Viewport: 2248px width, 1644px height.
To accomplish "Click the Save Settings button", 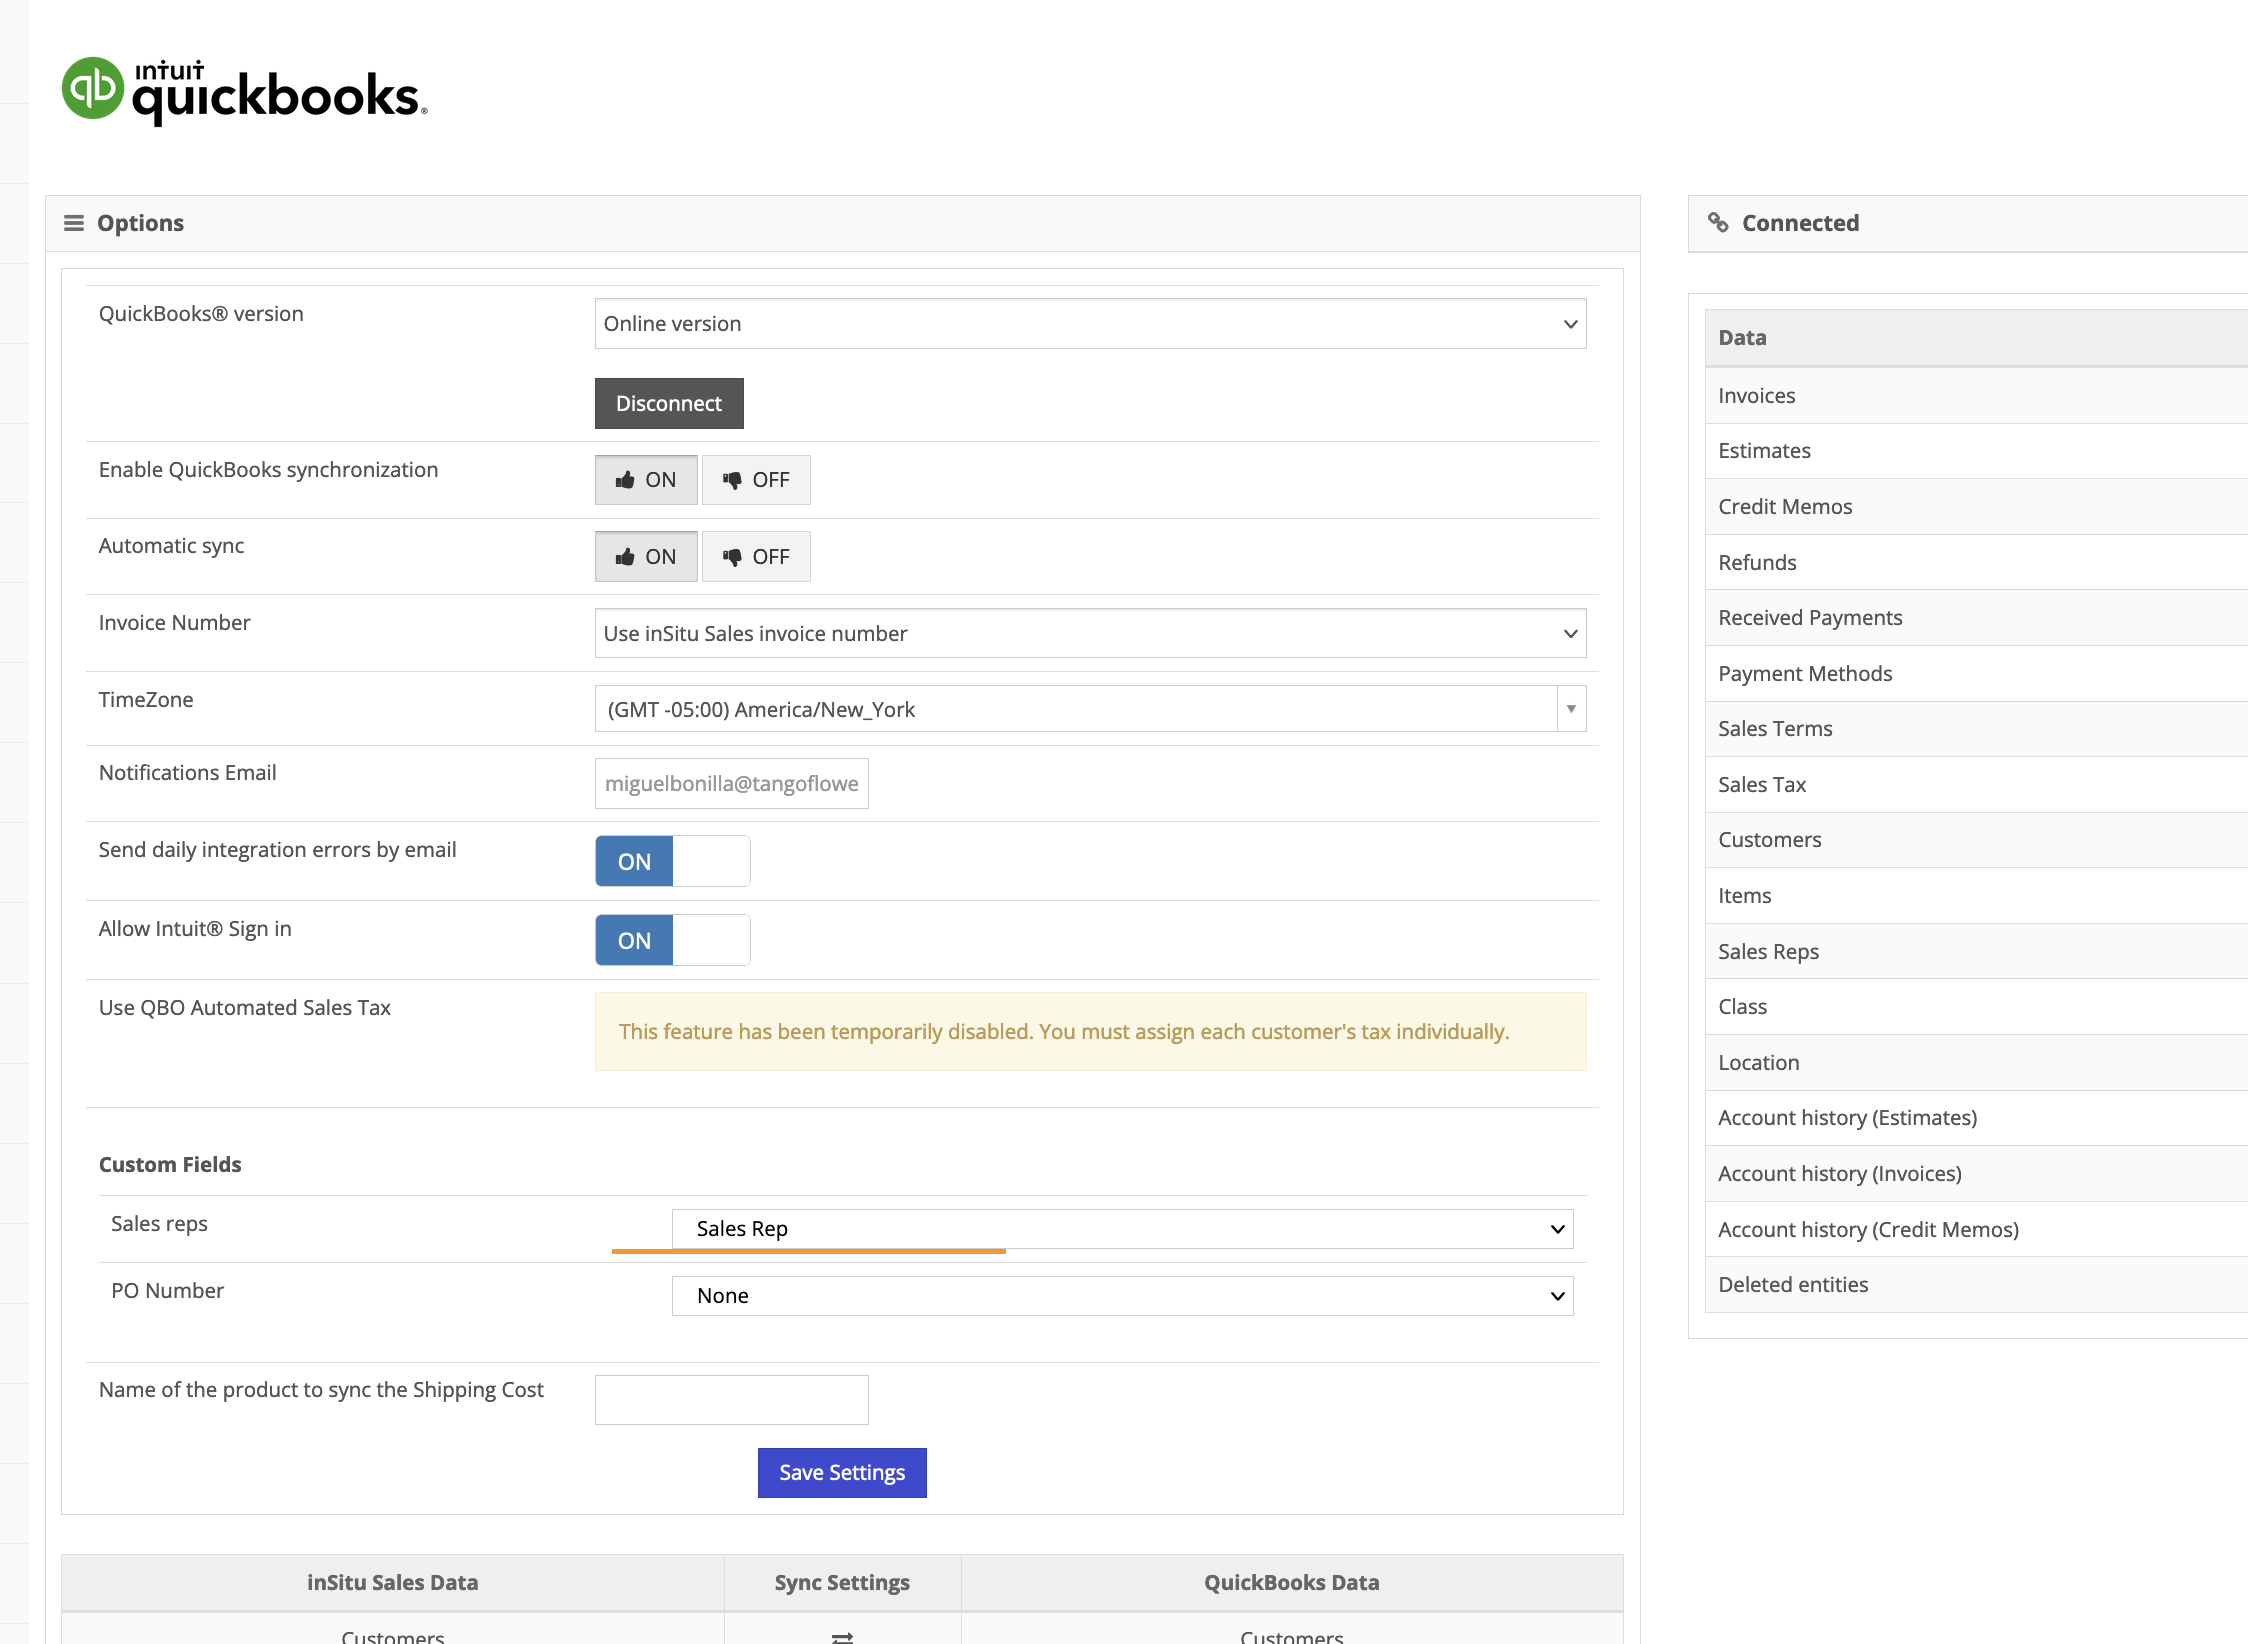I will tap(842, 1473).
